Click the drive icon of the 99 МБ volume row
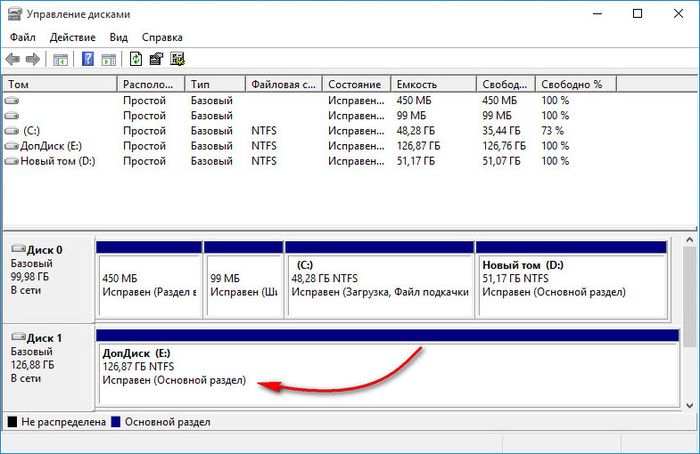This screenshot has width=700, height=454. [12, 116]
